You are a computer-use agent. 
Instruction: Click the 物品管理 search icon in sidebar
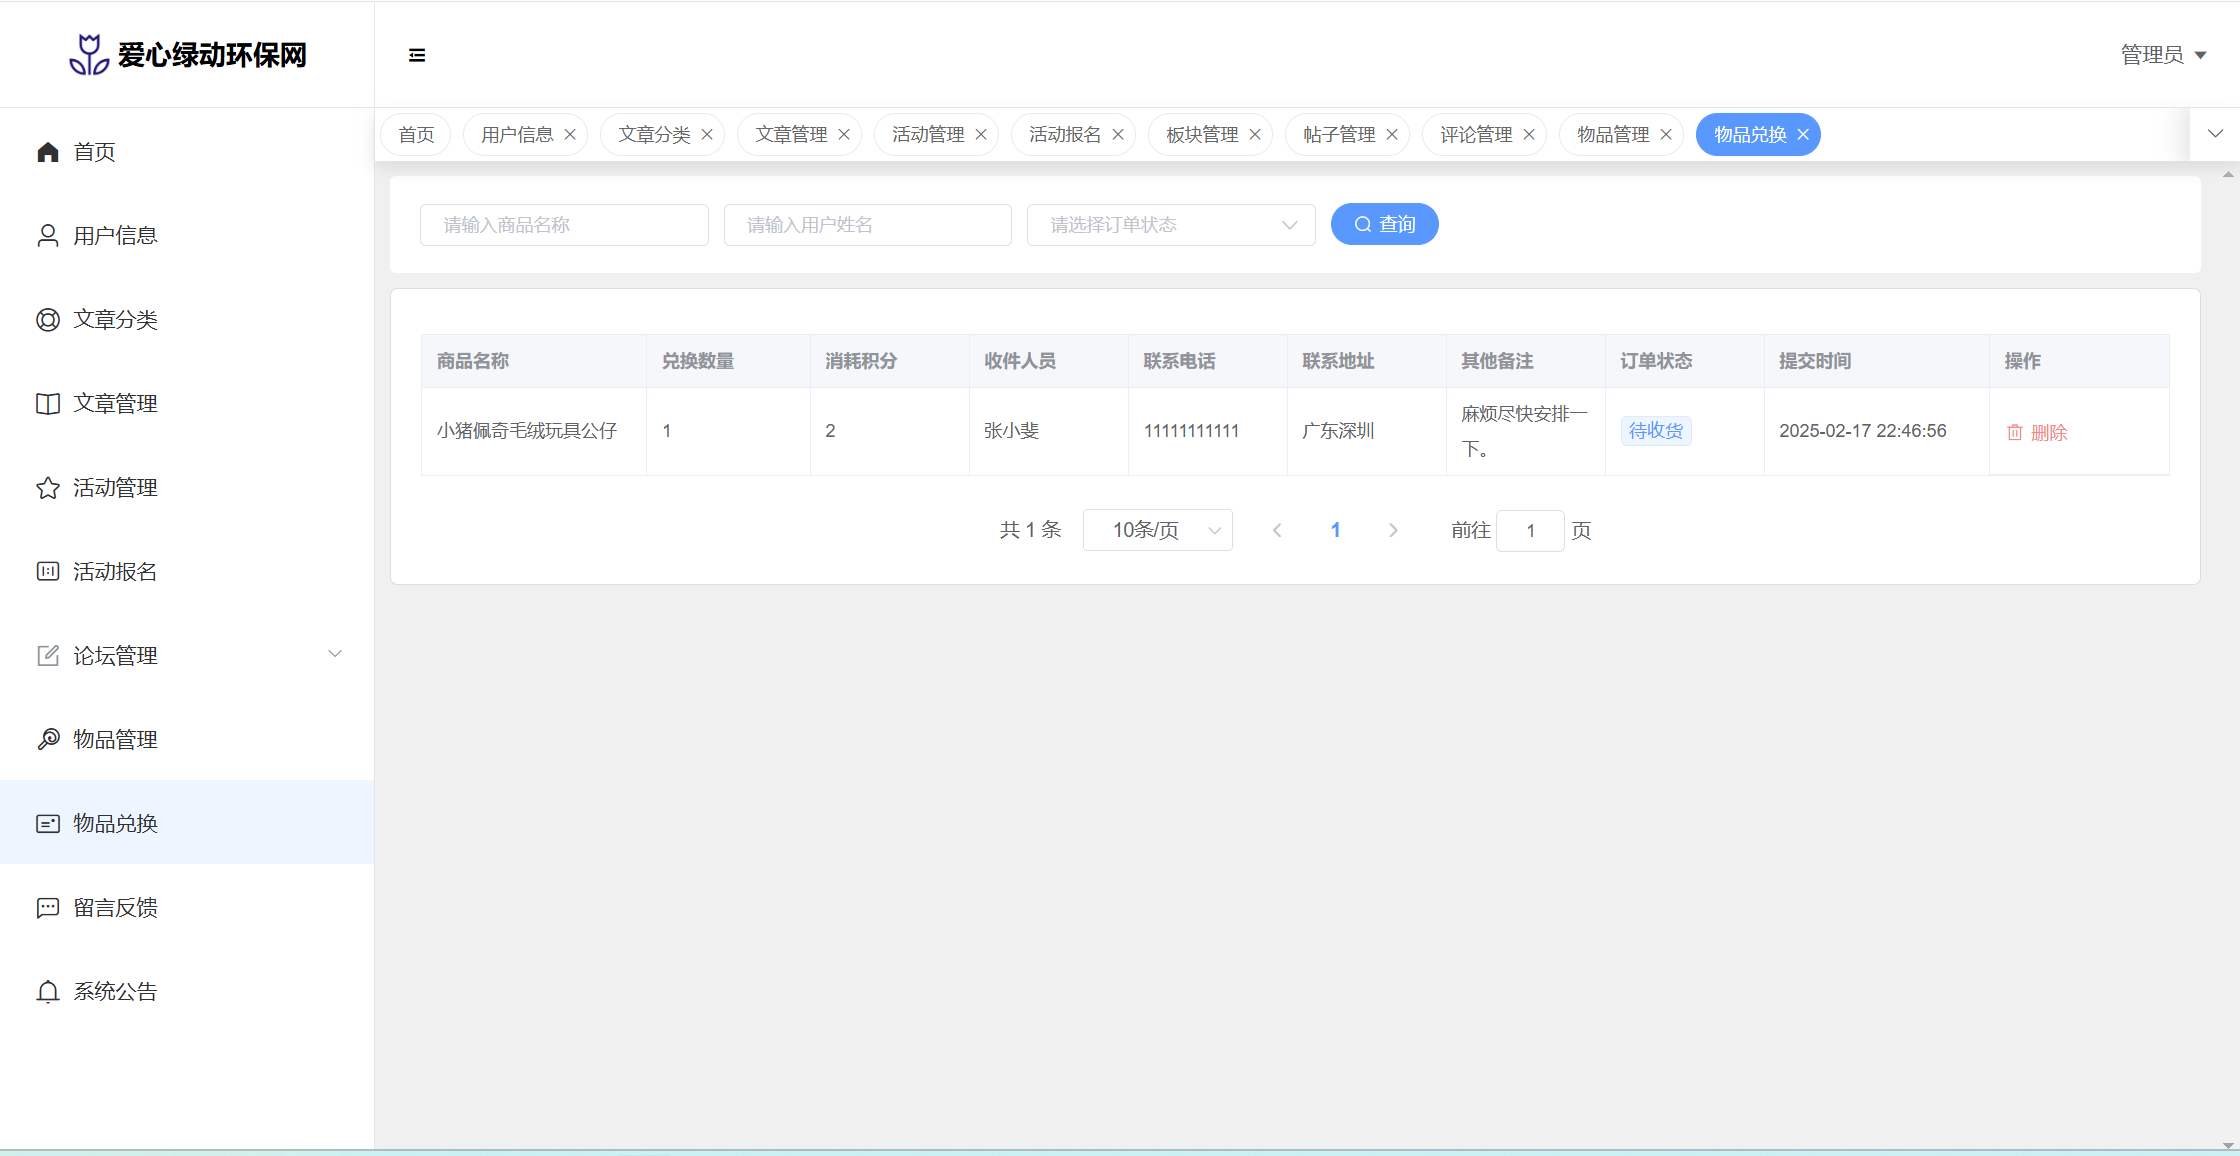click(47, 740)
